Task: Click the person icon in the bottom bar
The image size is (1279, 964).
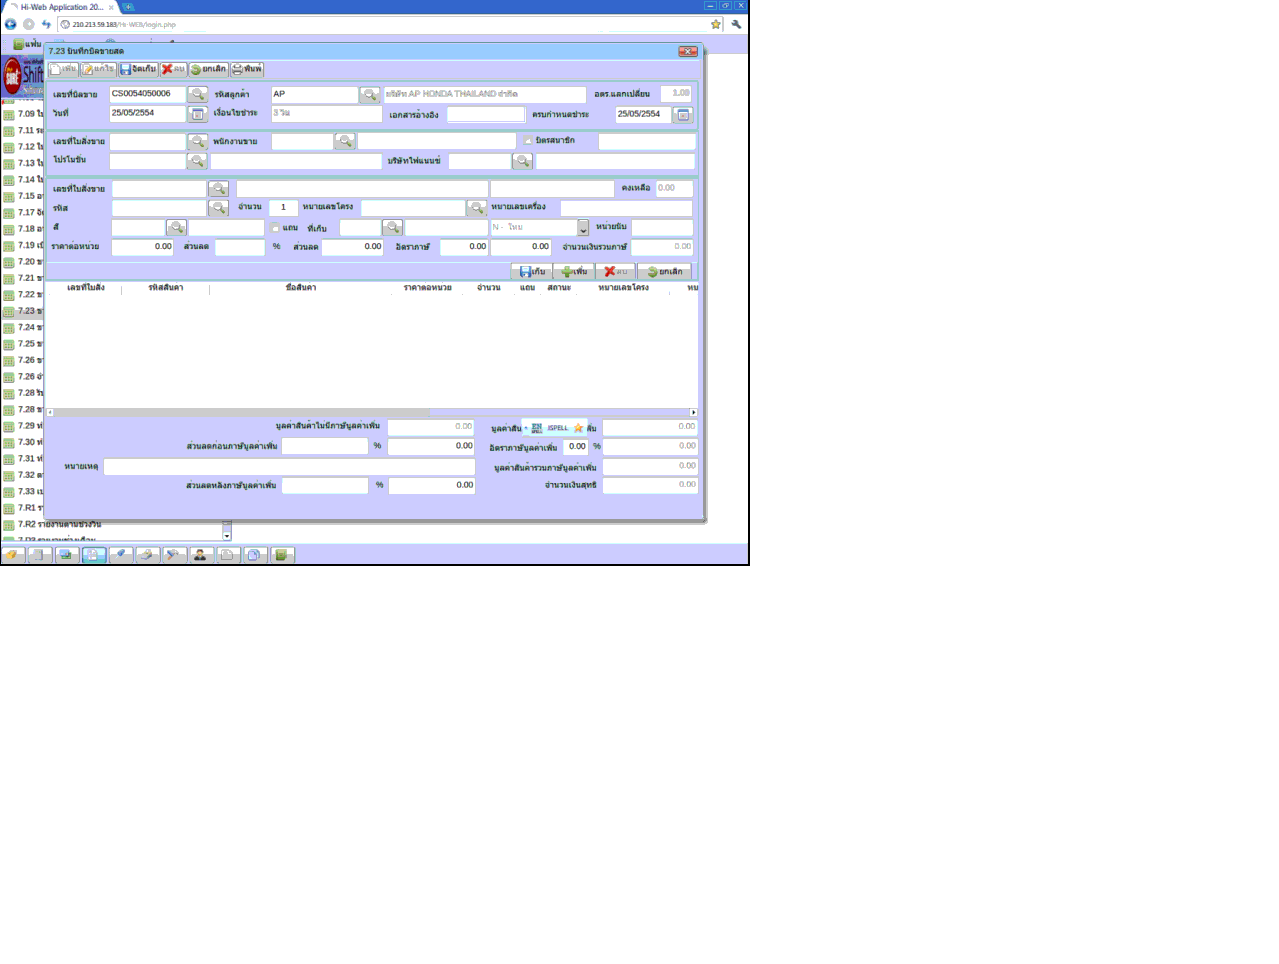Action: pyautogui.click(x=200, y=555)
